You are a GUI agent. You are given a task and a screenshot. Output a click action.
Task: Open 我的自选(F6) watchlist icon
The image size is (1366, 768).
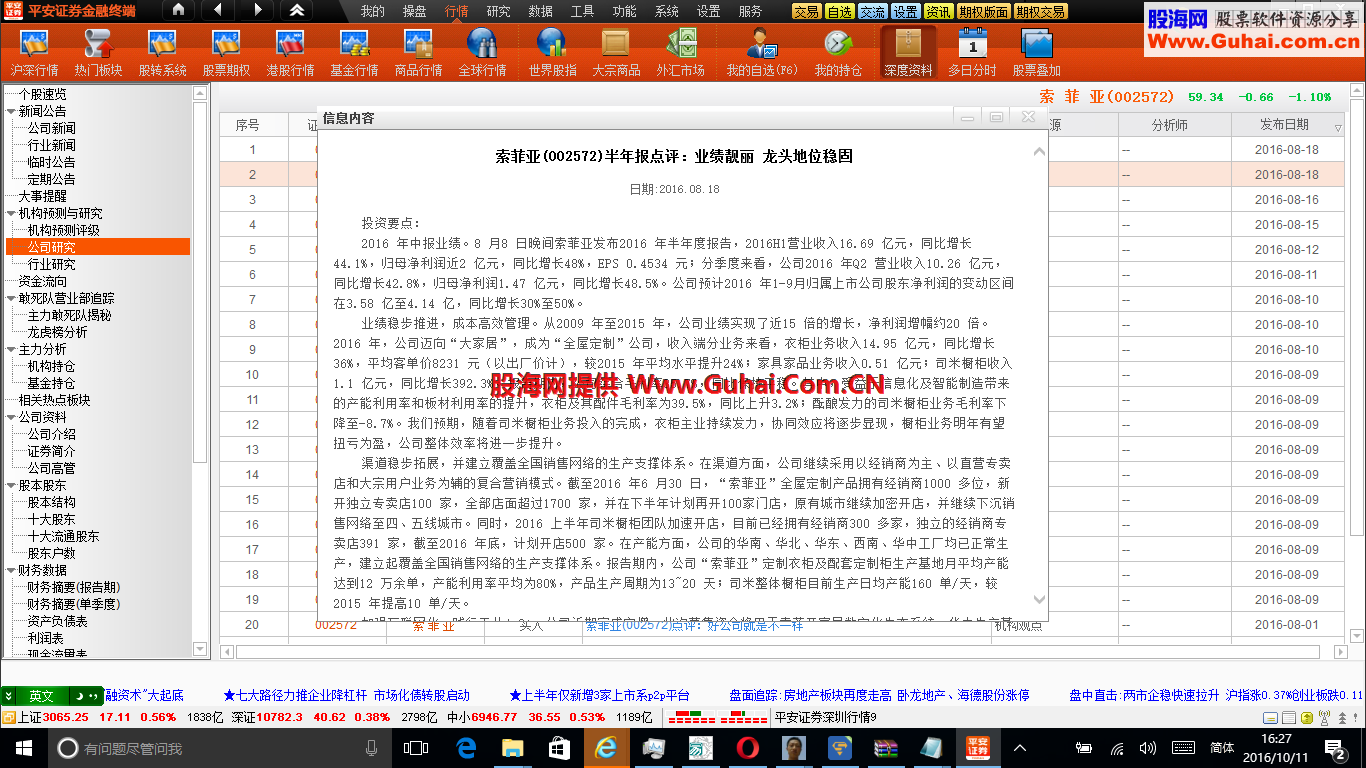(762, 53)
